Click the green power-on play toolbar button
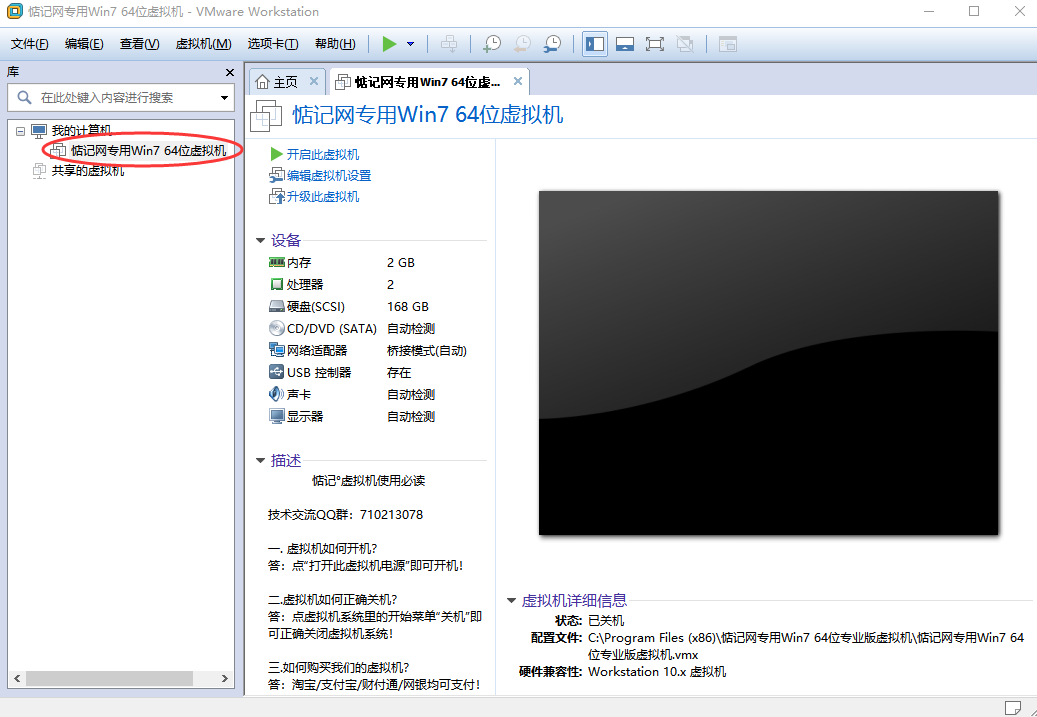1037x717 pixels. [x=390, y=44]
